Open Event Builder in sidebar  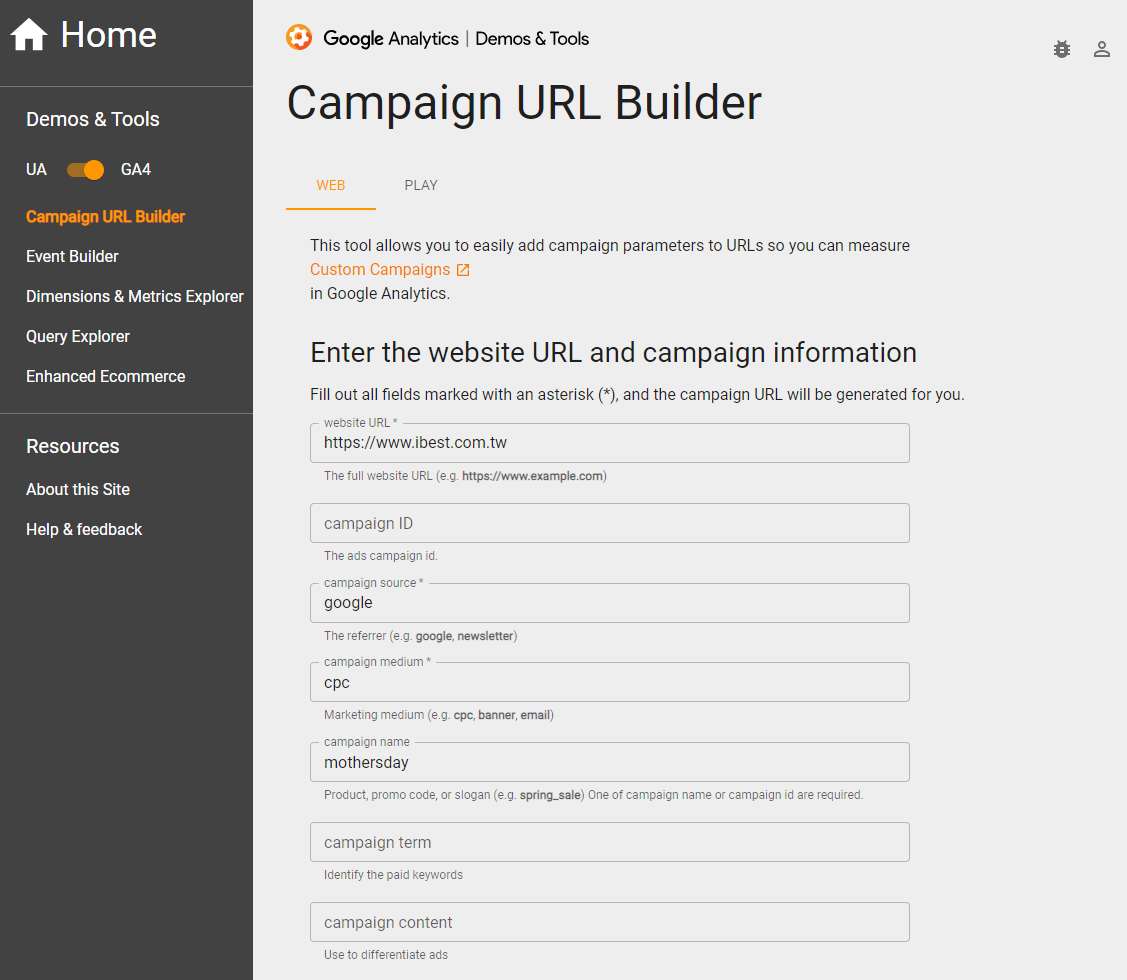[x=72, y=257]
